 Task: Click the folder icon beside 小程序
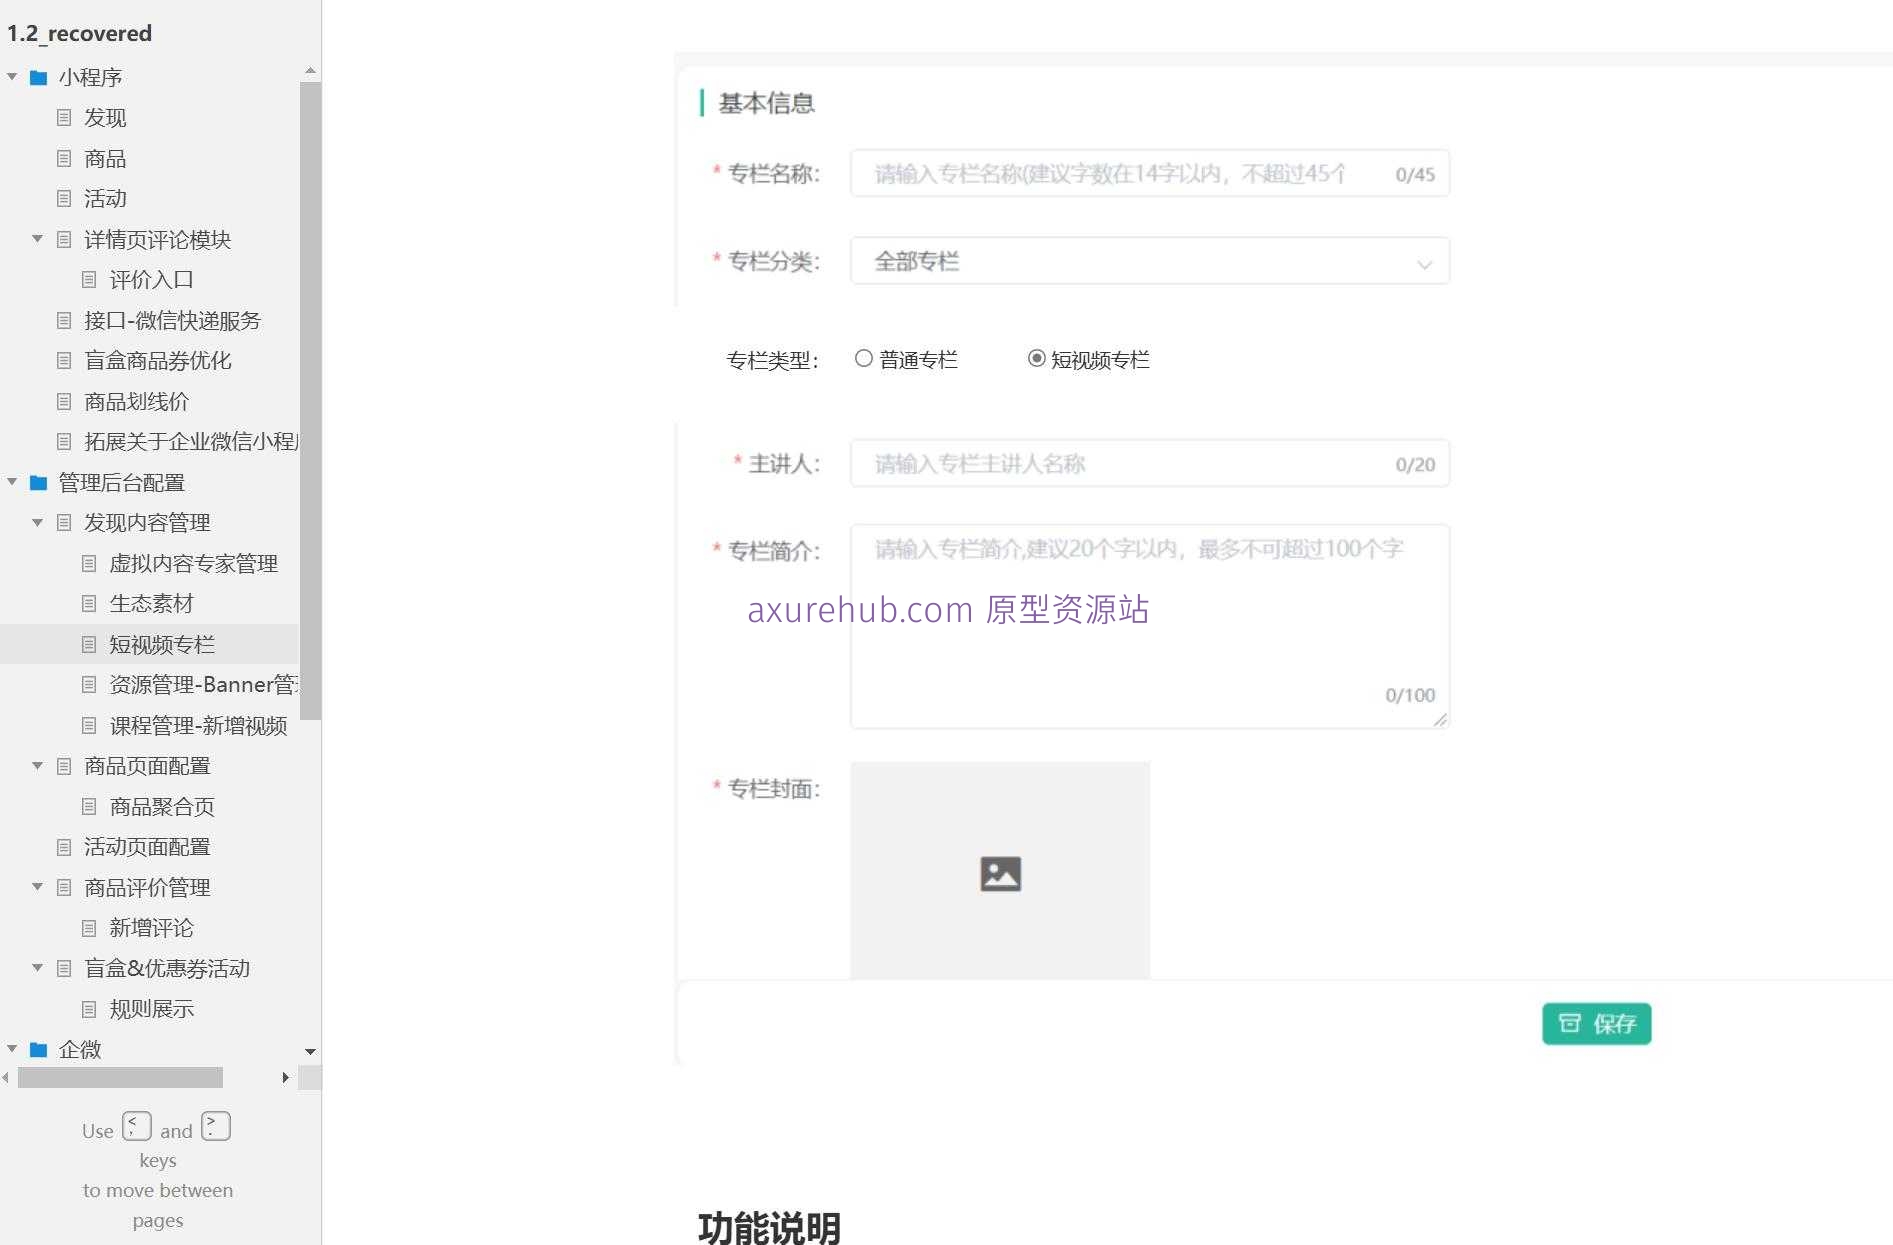point(38,77)
